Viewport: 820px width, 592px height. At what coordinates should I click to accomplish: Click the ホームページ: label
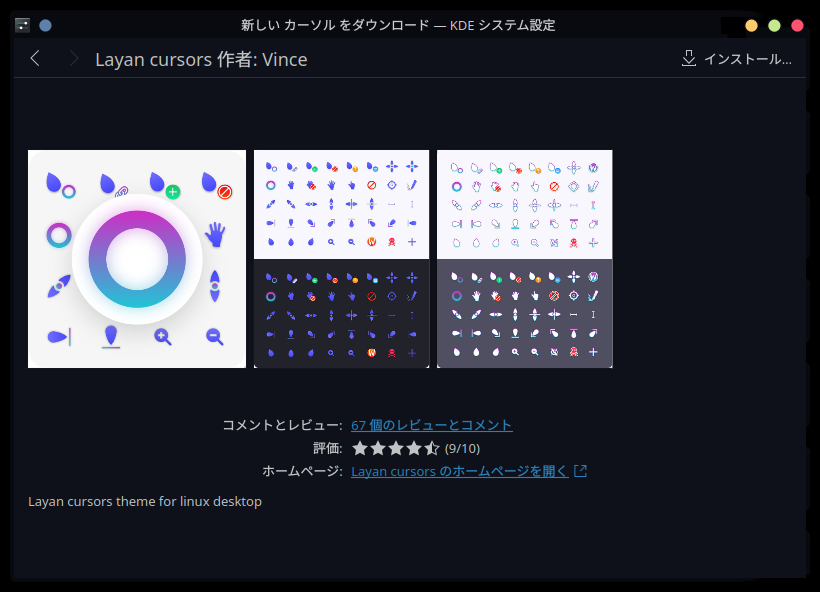coord(302,471)
